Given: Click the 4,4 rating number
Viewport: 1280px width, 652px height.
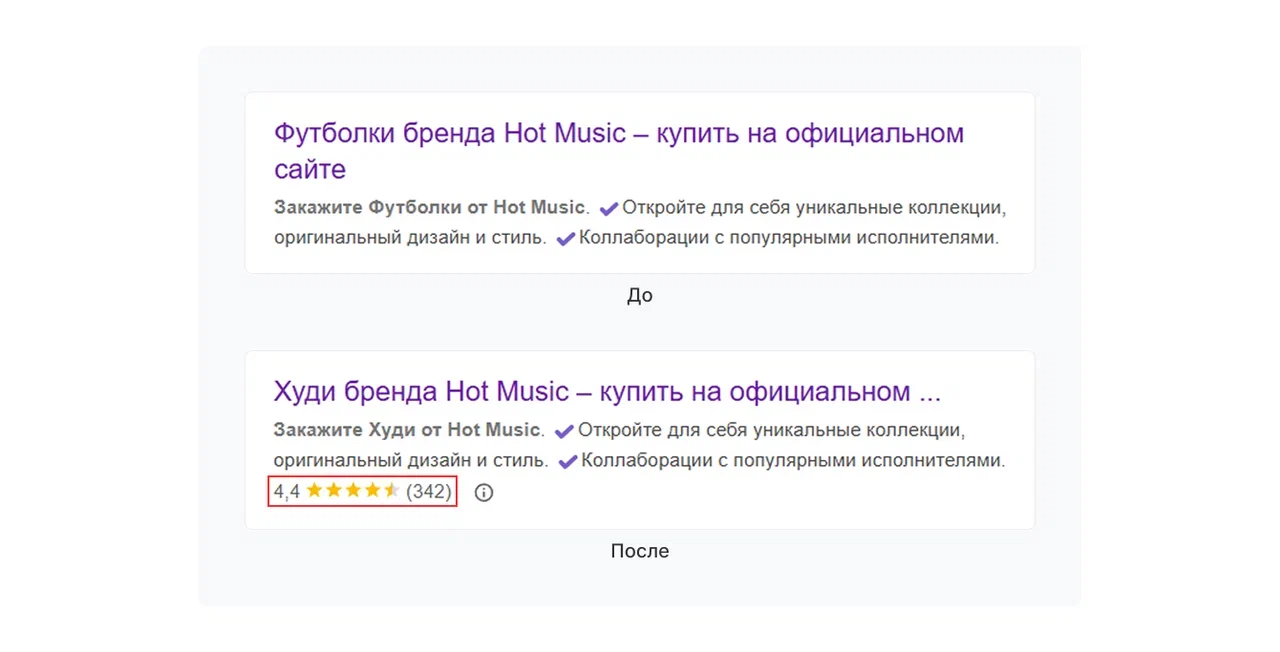Looking at the screenshot, I should click(287, 492).
